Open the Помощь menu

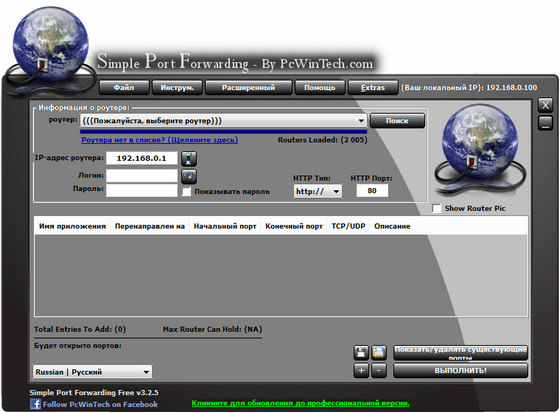tap(320, 88)
